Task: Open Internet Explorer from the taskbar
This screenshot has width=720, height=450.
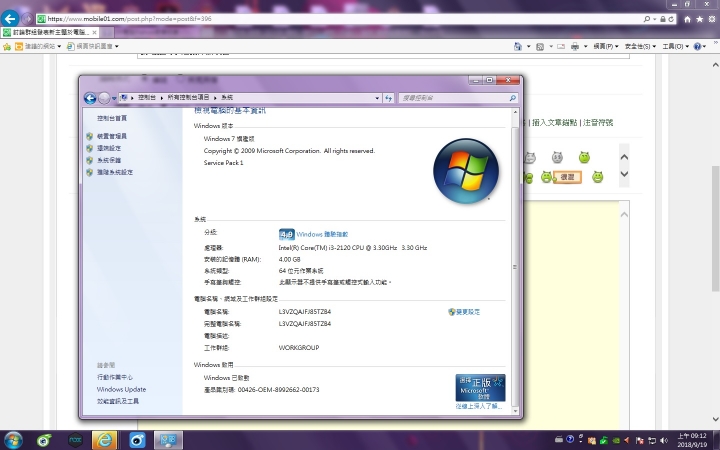Action: click(x=105, y=440)
